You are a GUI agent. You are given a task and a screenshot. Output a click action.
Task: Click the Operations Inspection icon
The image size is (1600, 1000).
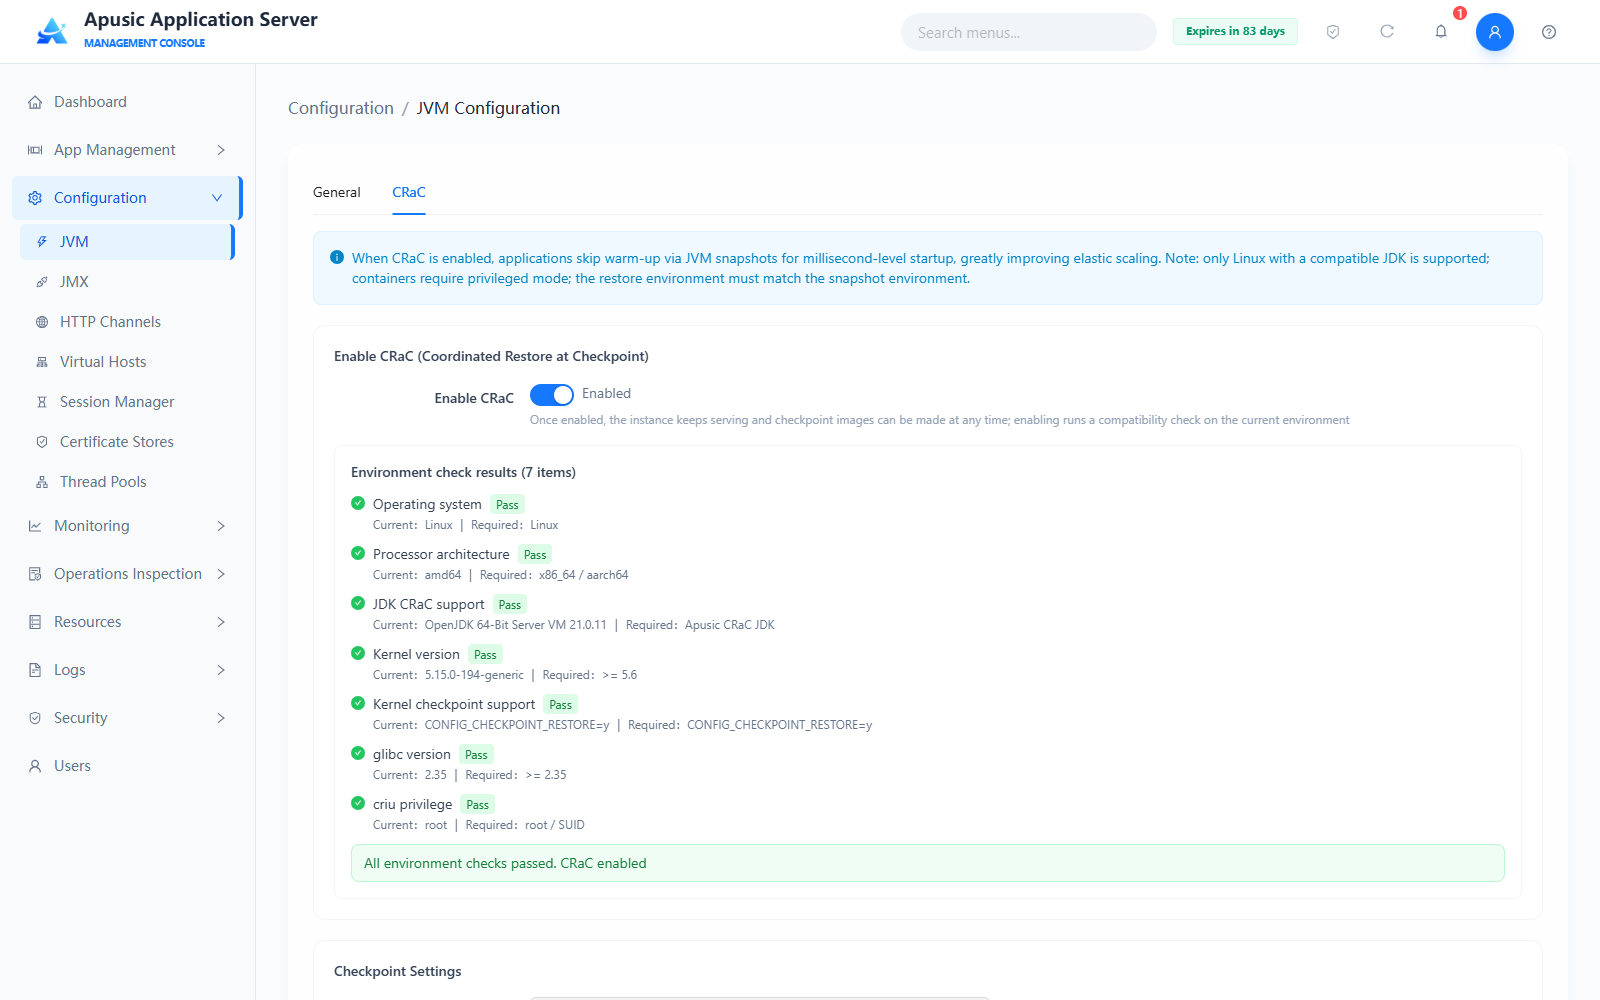pyautogui.click(x=35, y=574)
